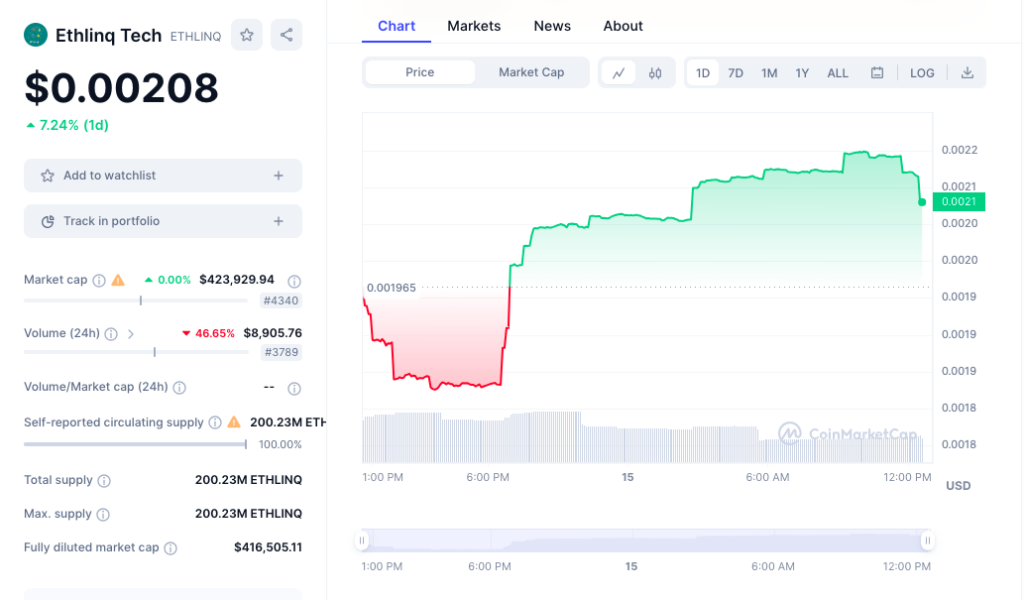This screenshot has width=1024, height=600.
Task: Click the download chart icon
Action: (967, 72)
